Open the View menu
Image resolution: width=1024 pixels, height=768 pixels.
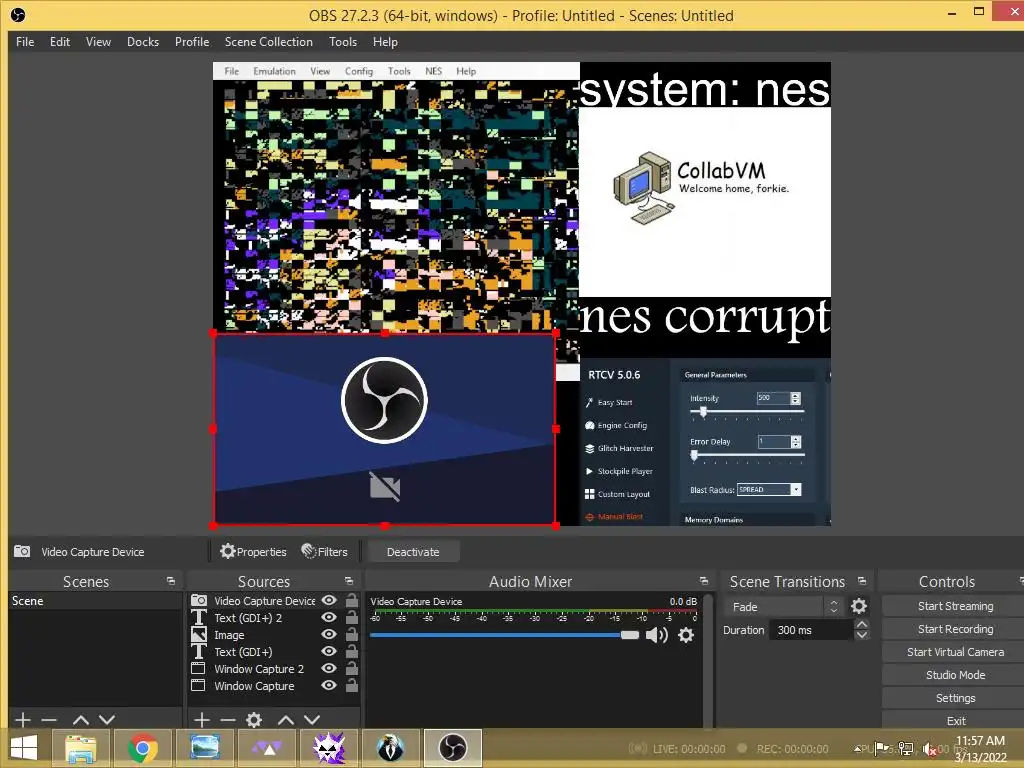pos(99,42)
